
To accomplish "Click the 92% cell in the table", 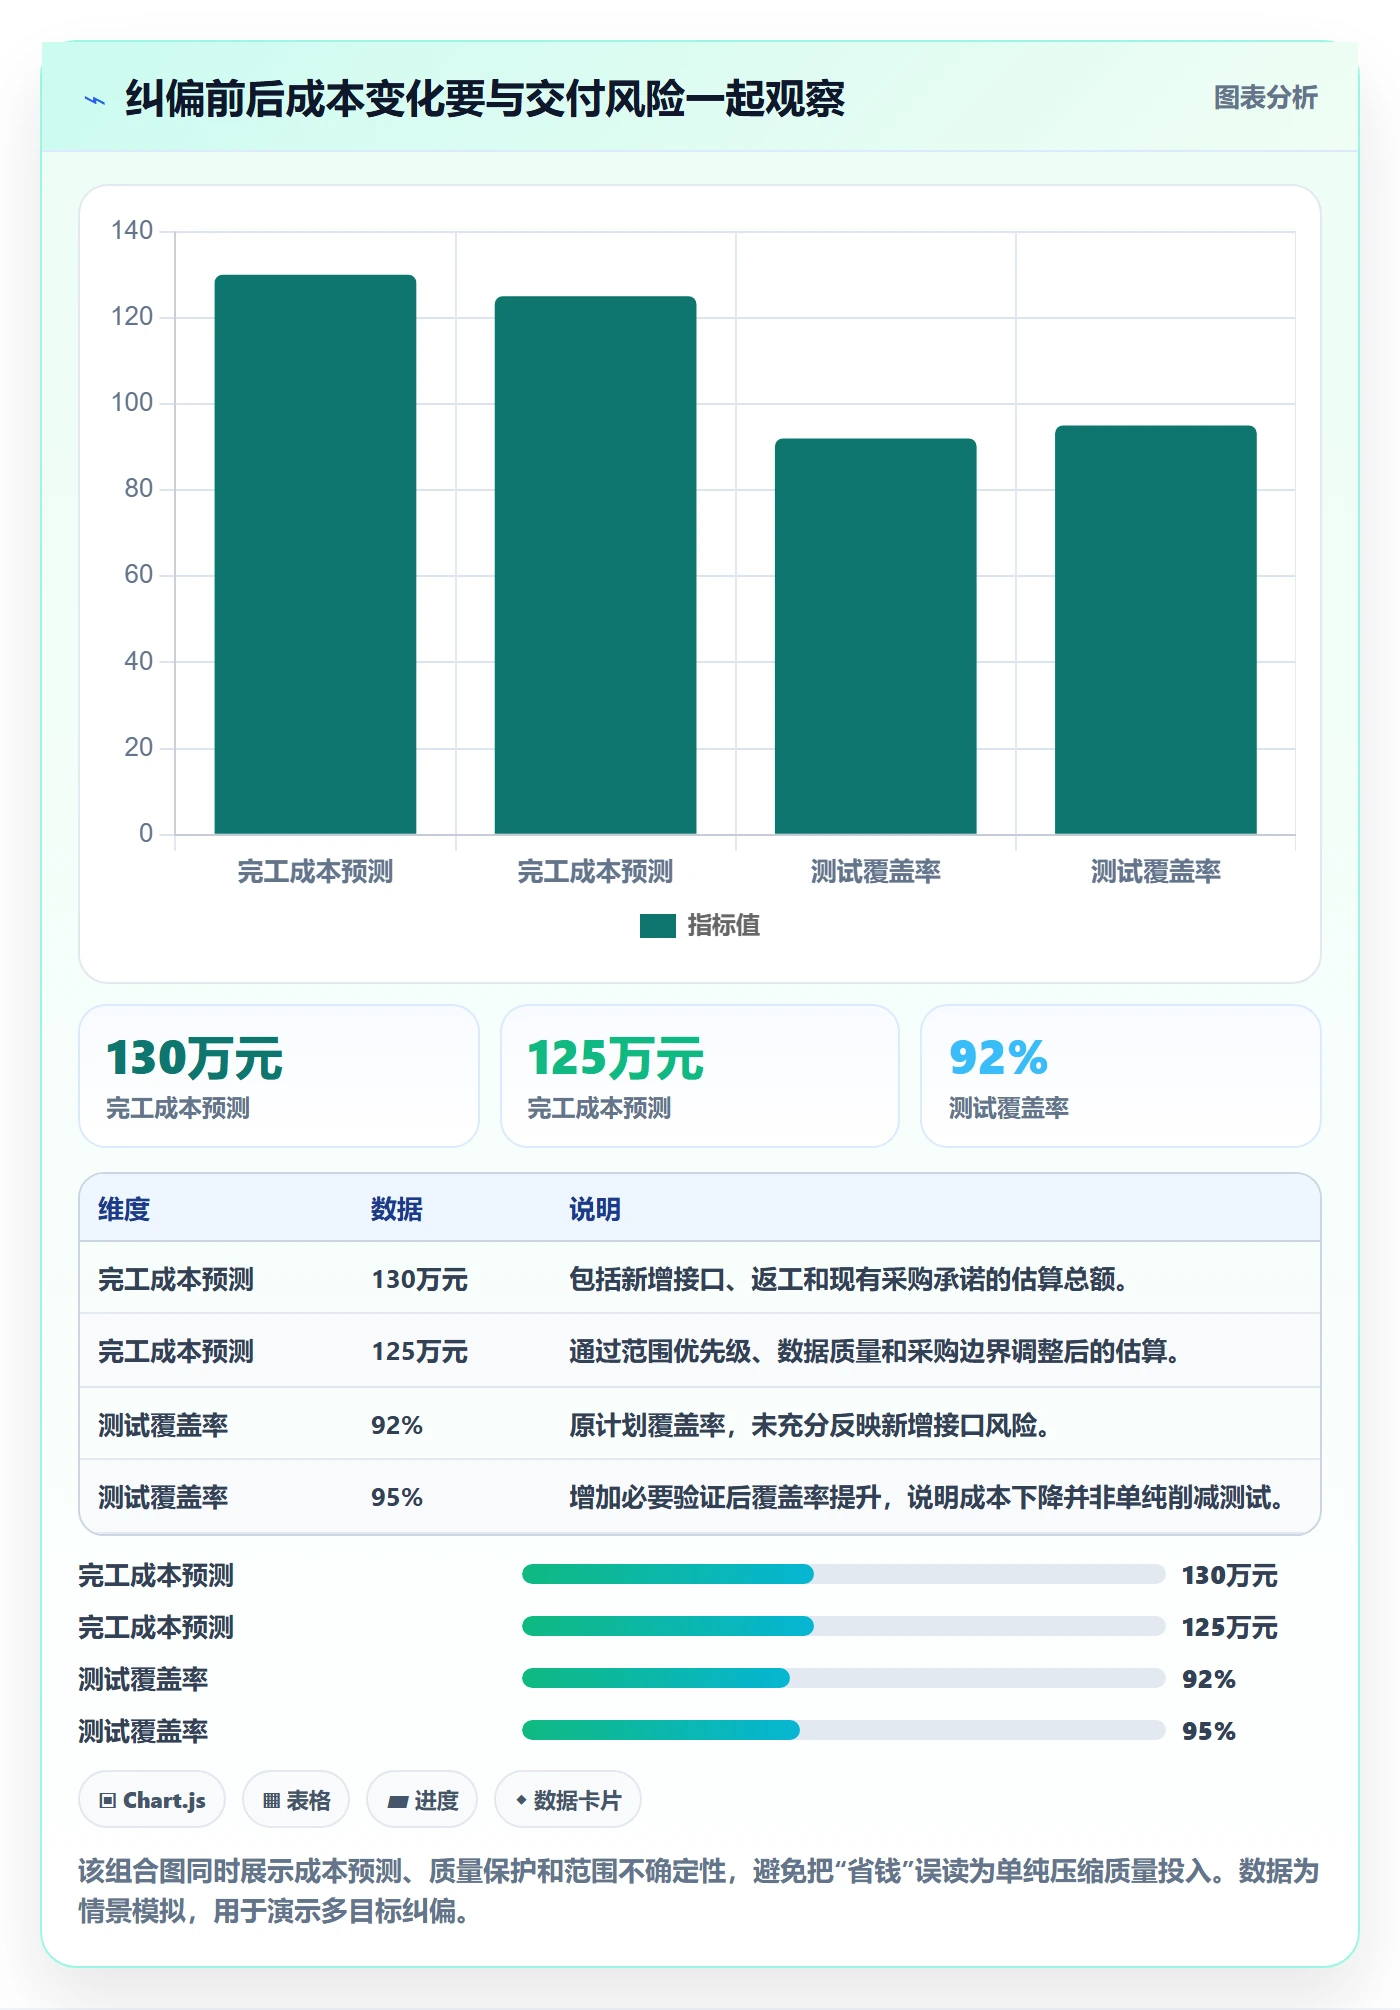I will pos(397,1425).
